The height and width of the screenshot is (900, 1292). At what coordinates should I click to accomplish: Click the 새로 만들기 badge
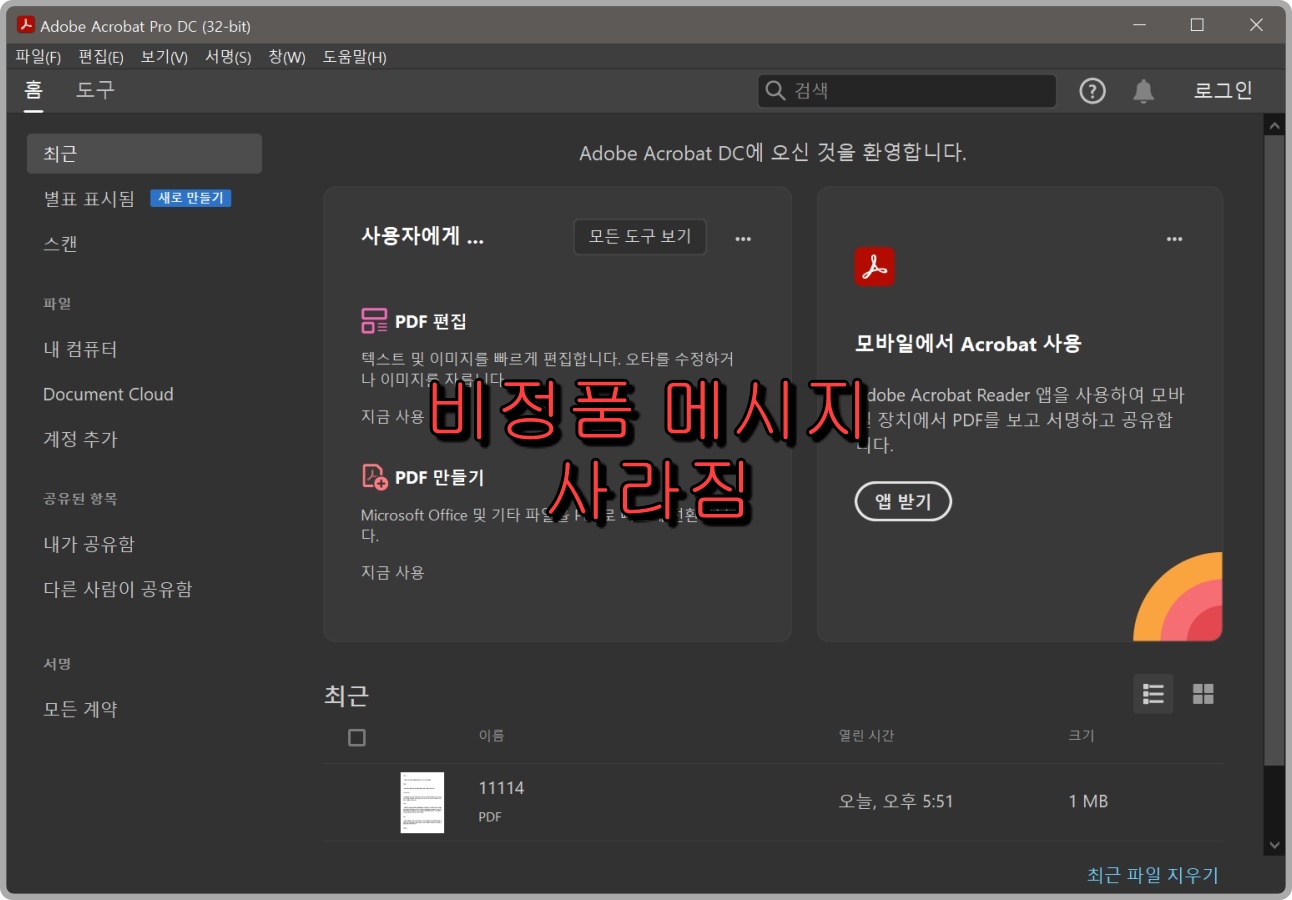191,198
